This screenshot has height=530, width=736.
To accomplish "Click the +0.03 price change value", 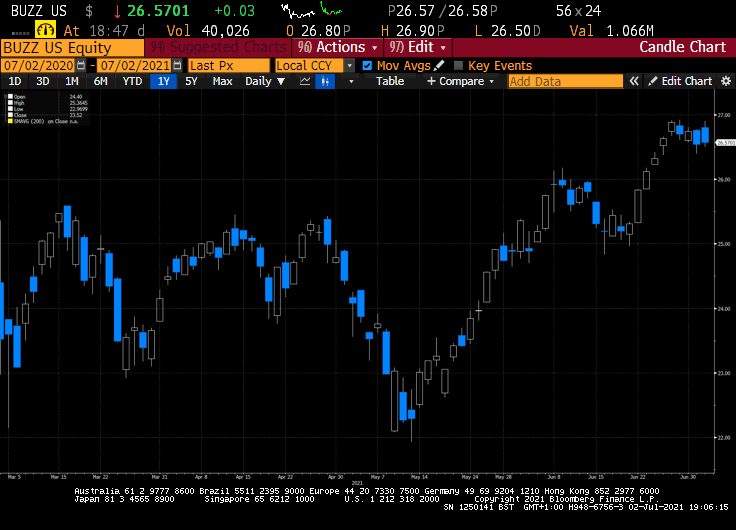I will click(234, 11).
